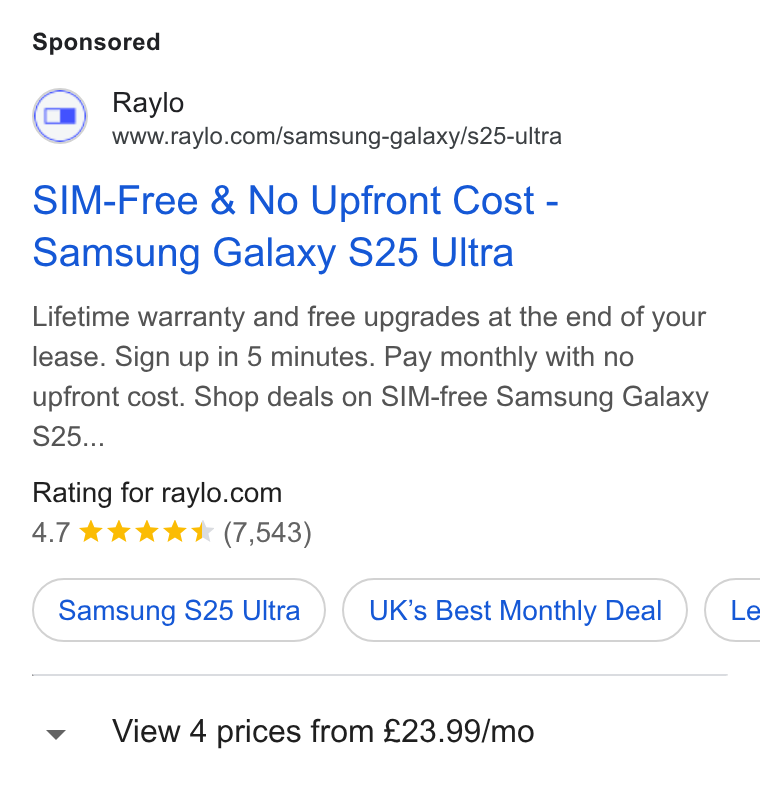Select the UK's Best Monthly Deal chip
The image size is (760, 792).
pyautogui.click(x=515, y=610)
